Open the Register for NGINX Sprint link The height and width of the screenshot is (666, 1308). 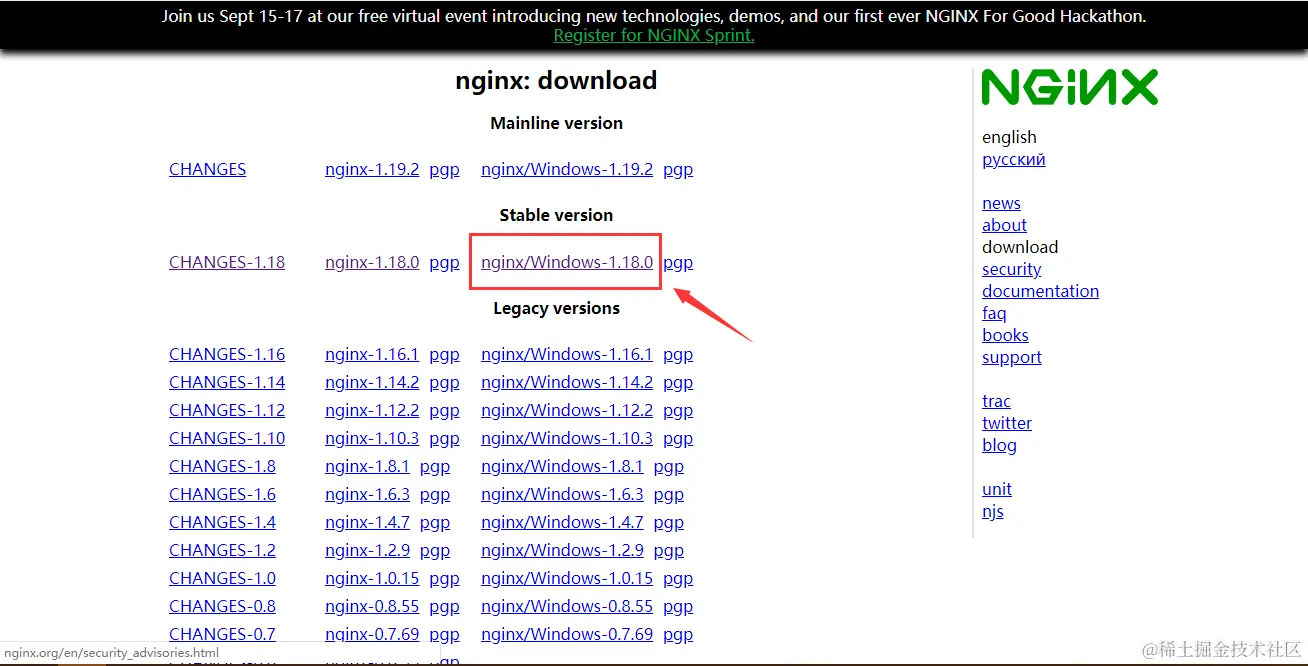[654, 35]
